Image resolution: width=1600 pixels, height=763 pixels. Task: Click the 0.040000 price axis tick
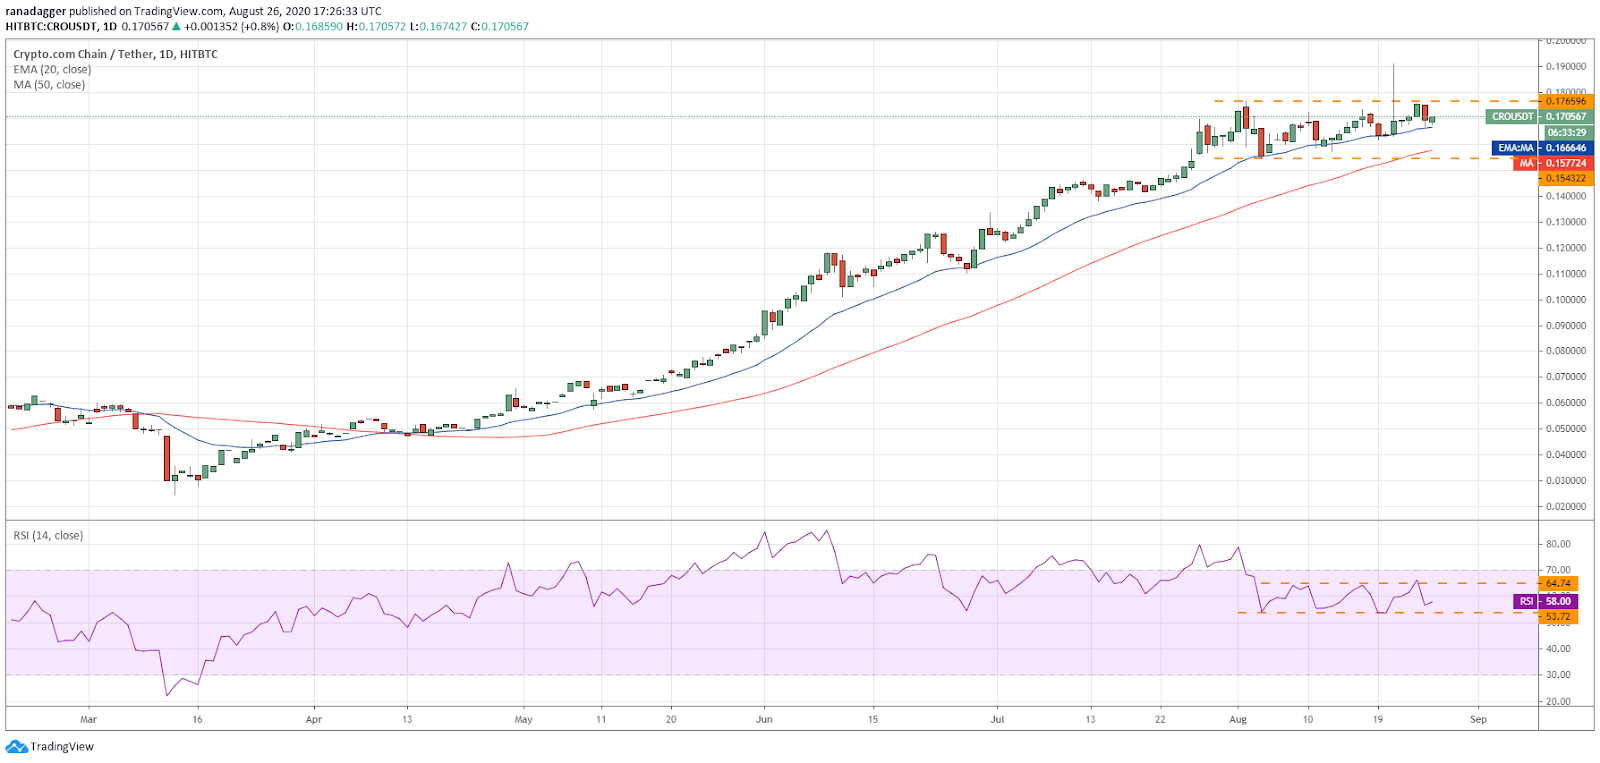click(x=1566, y=455)
